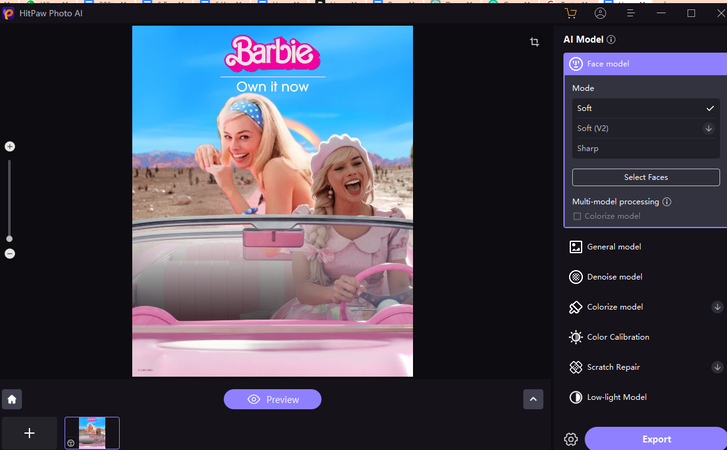Screen dimensions: 727x450
Task: Select the General model item
Action: [x=614, y=247]
